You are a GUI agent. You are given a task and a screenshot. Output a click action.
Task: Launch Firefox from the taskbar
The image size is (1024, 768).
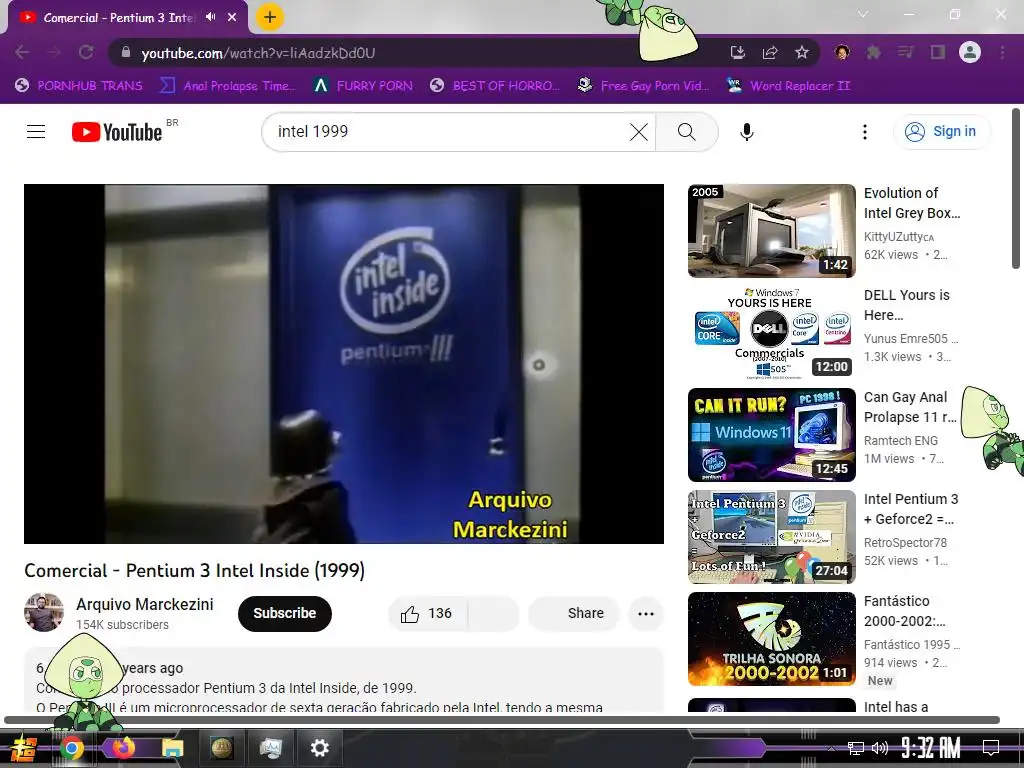click(x=123, y=748)
